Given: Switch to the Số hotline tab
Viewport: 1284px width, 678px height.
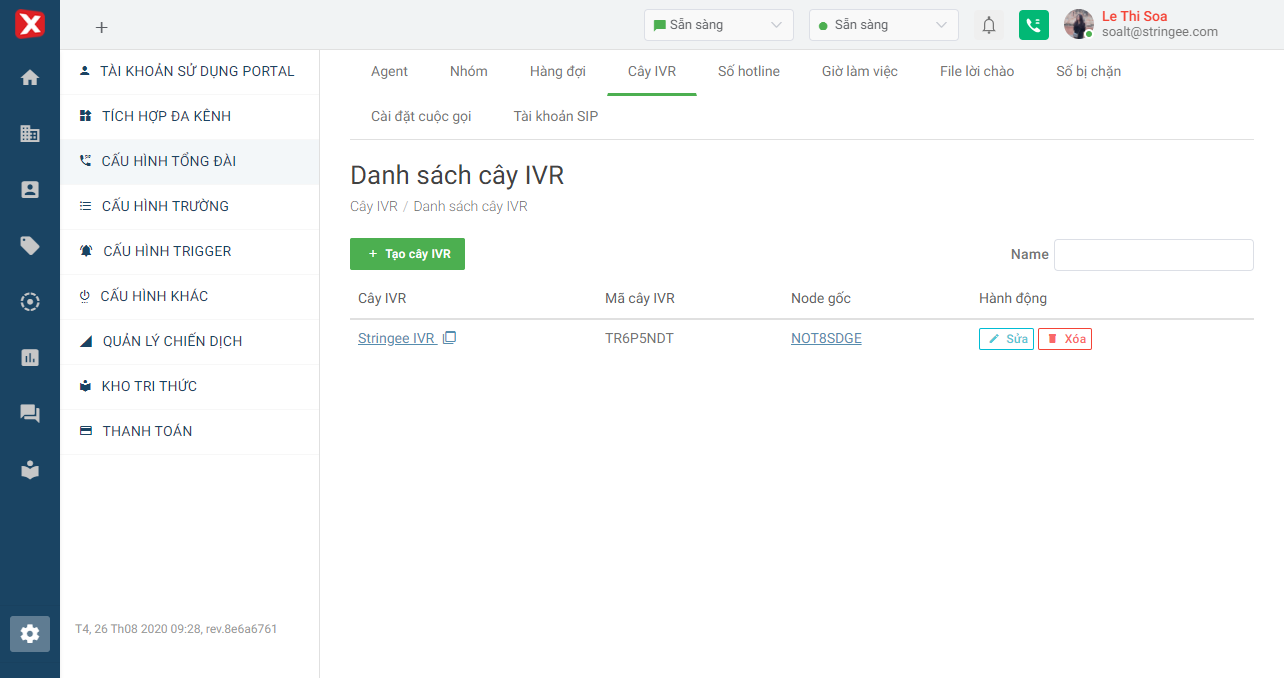Looking at the screenshot, I should 748,71.
